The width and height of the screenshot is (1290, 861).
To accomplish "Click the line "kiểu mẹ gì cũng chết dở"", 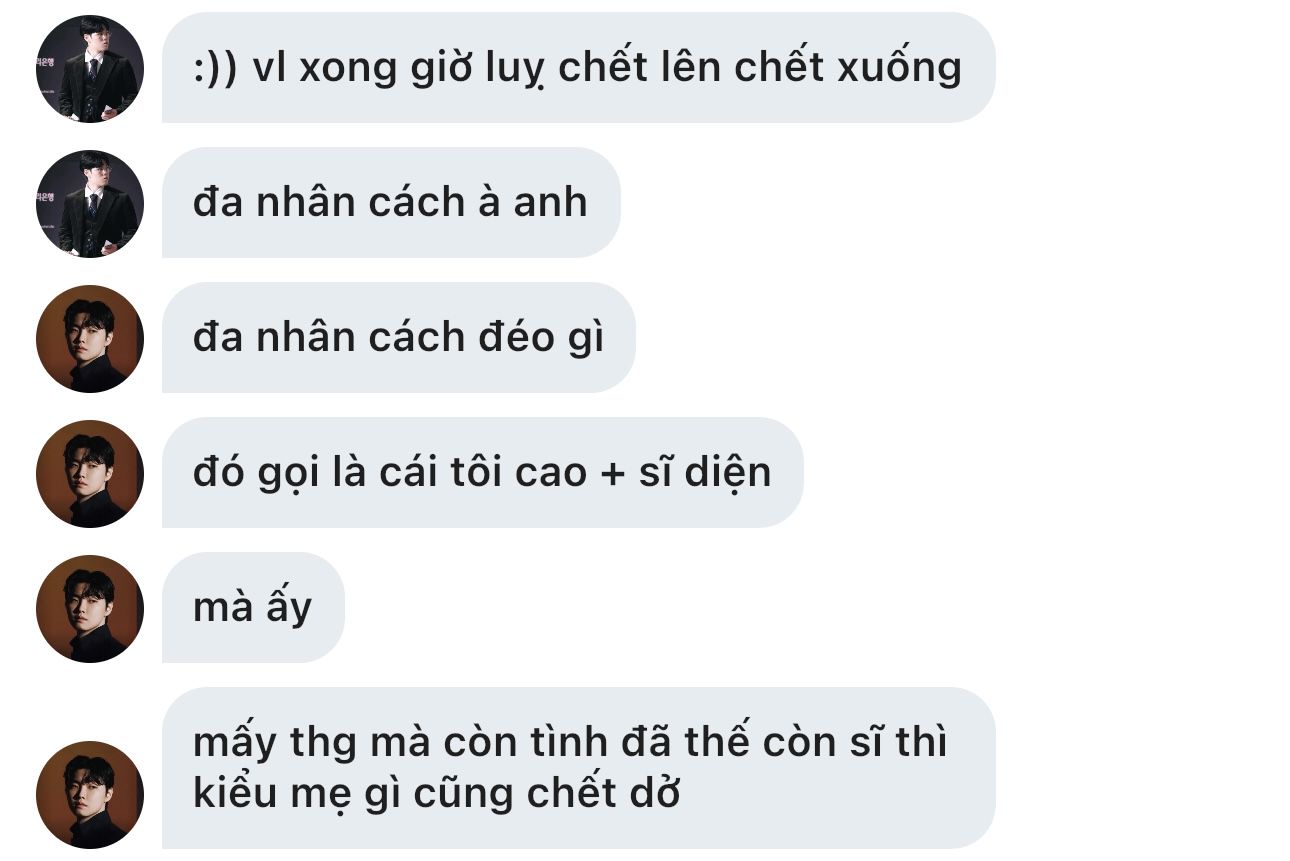I will tap(437, 793).
